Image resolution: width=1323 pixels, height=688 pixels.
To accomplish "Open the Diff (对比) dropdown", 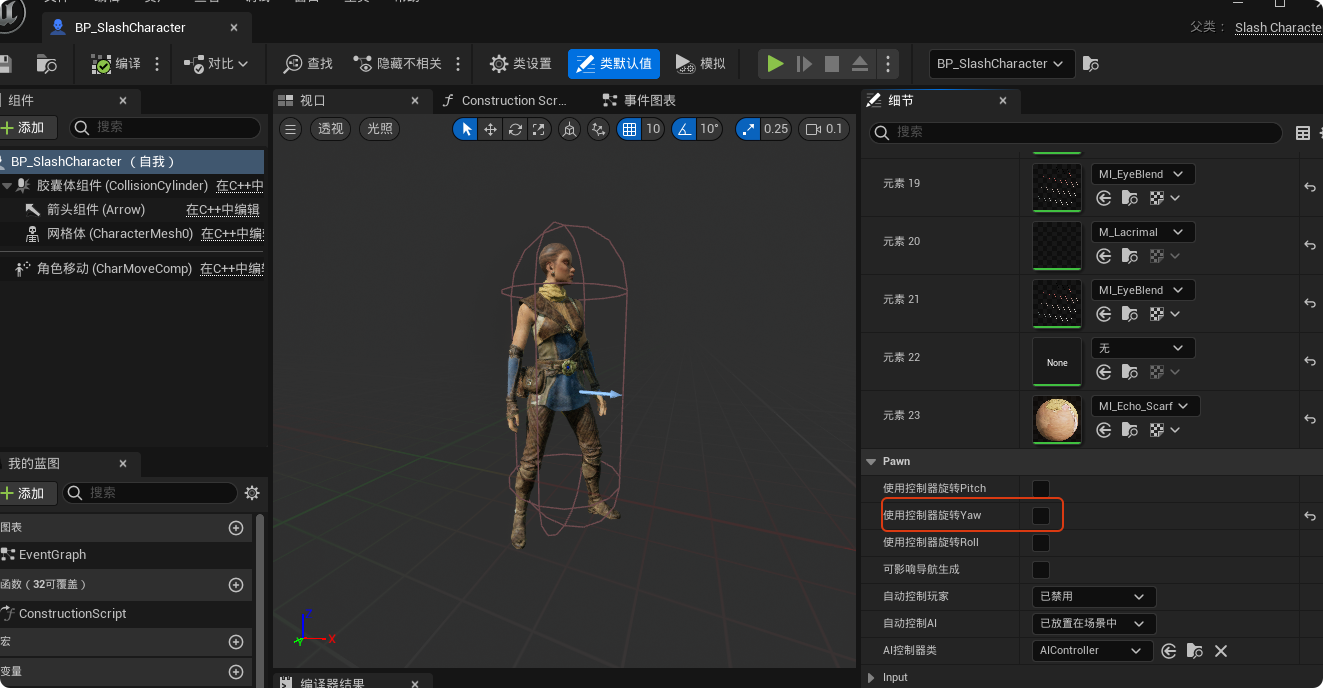I will pyautogui.click(x=216, y=64).
